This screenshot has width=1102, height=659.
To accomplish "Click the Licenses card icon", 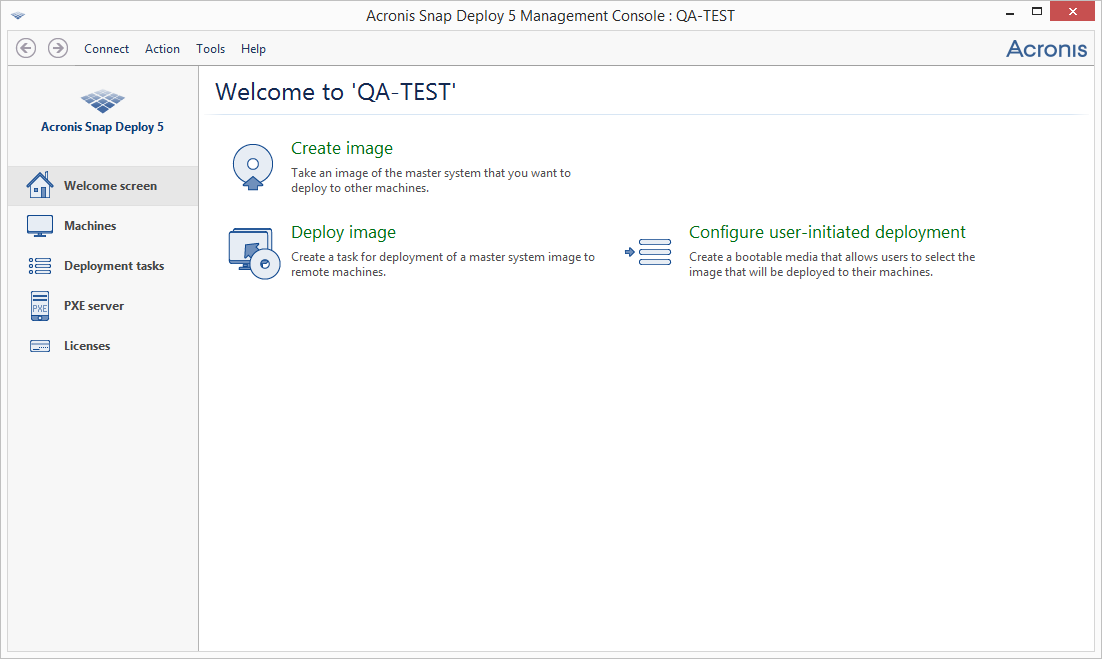I will [x=39, y=346].
